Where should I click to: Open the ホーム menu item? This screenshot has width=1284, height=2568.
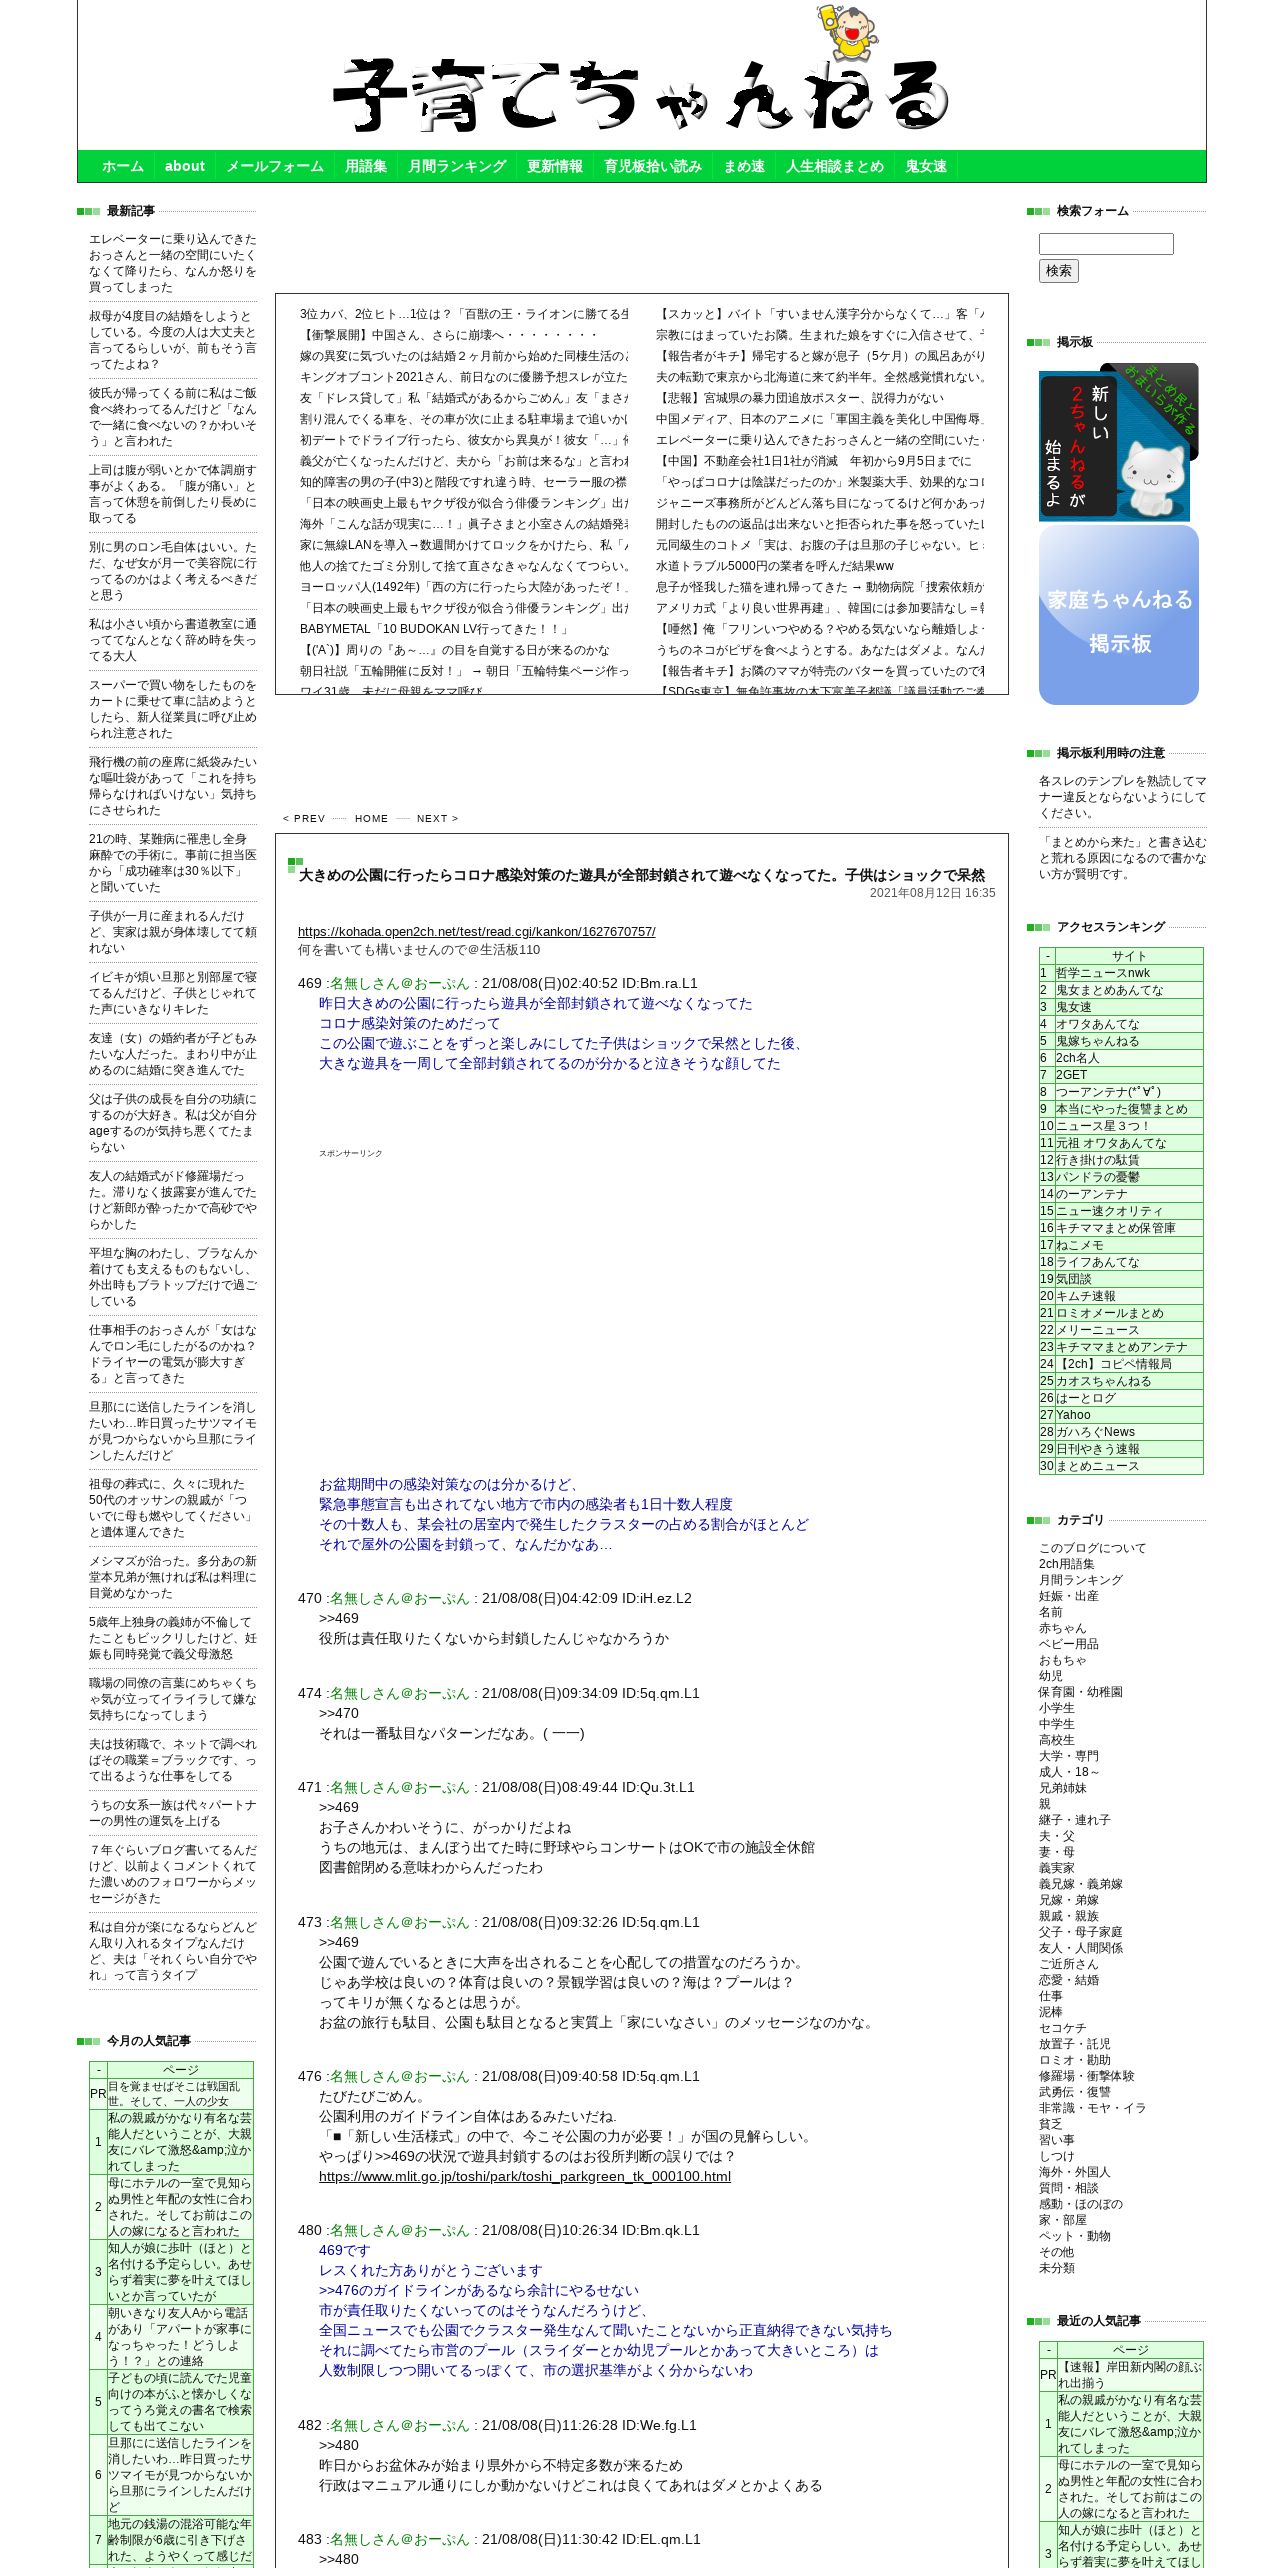(123, 166)
